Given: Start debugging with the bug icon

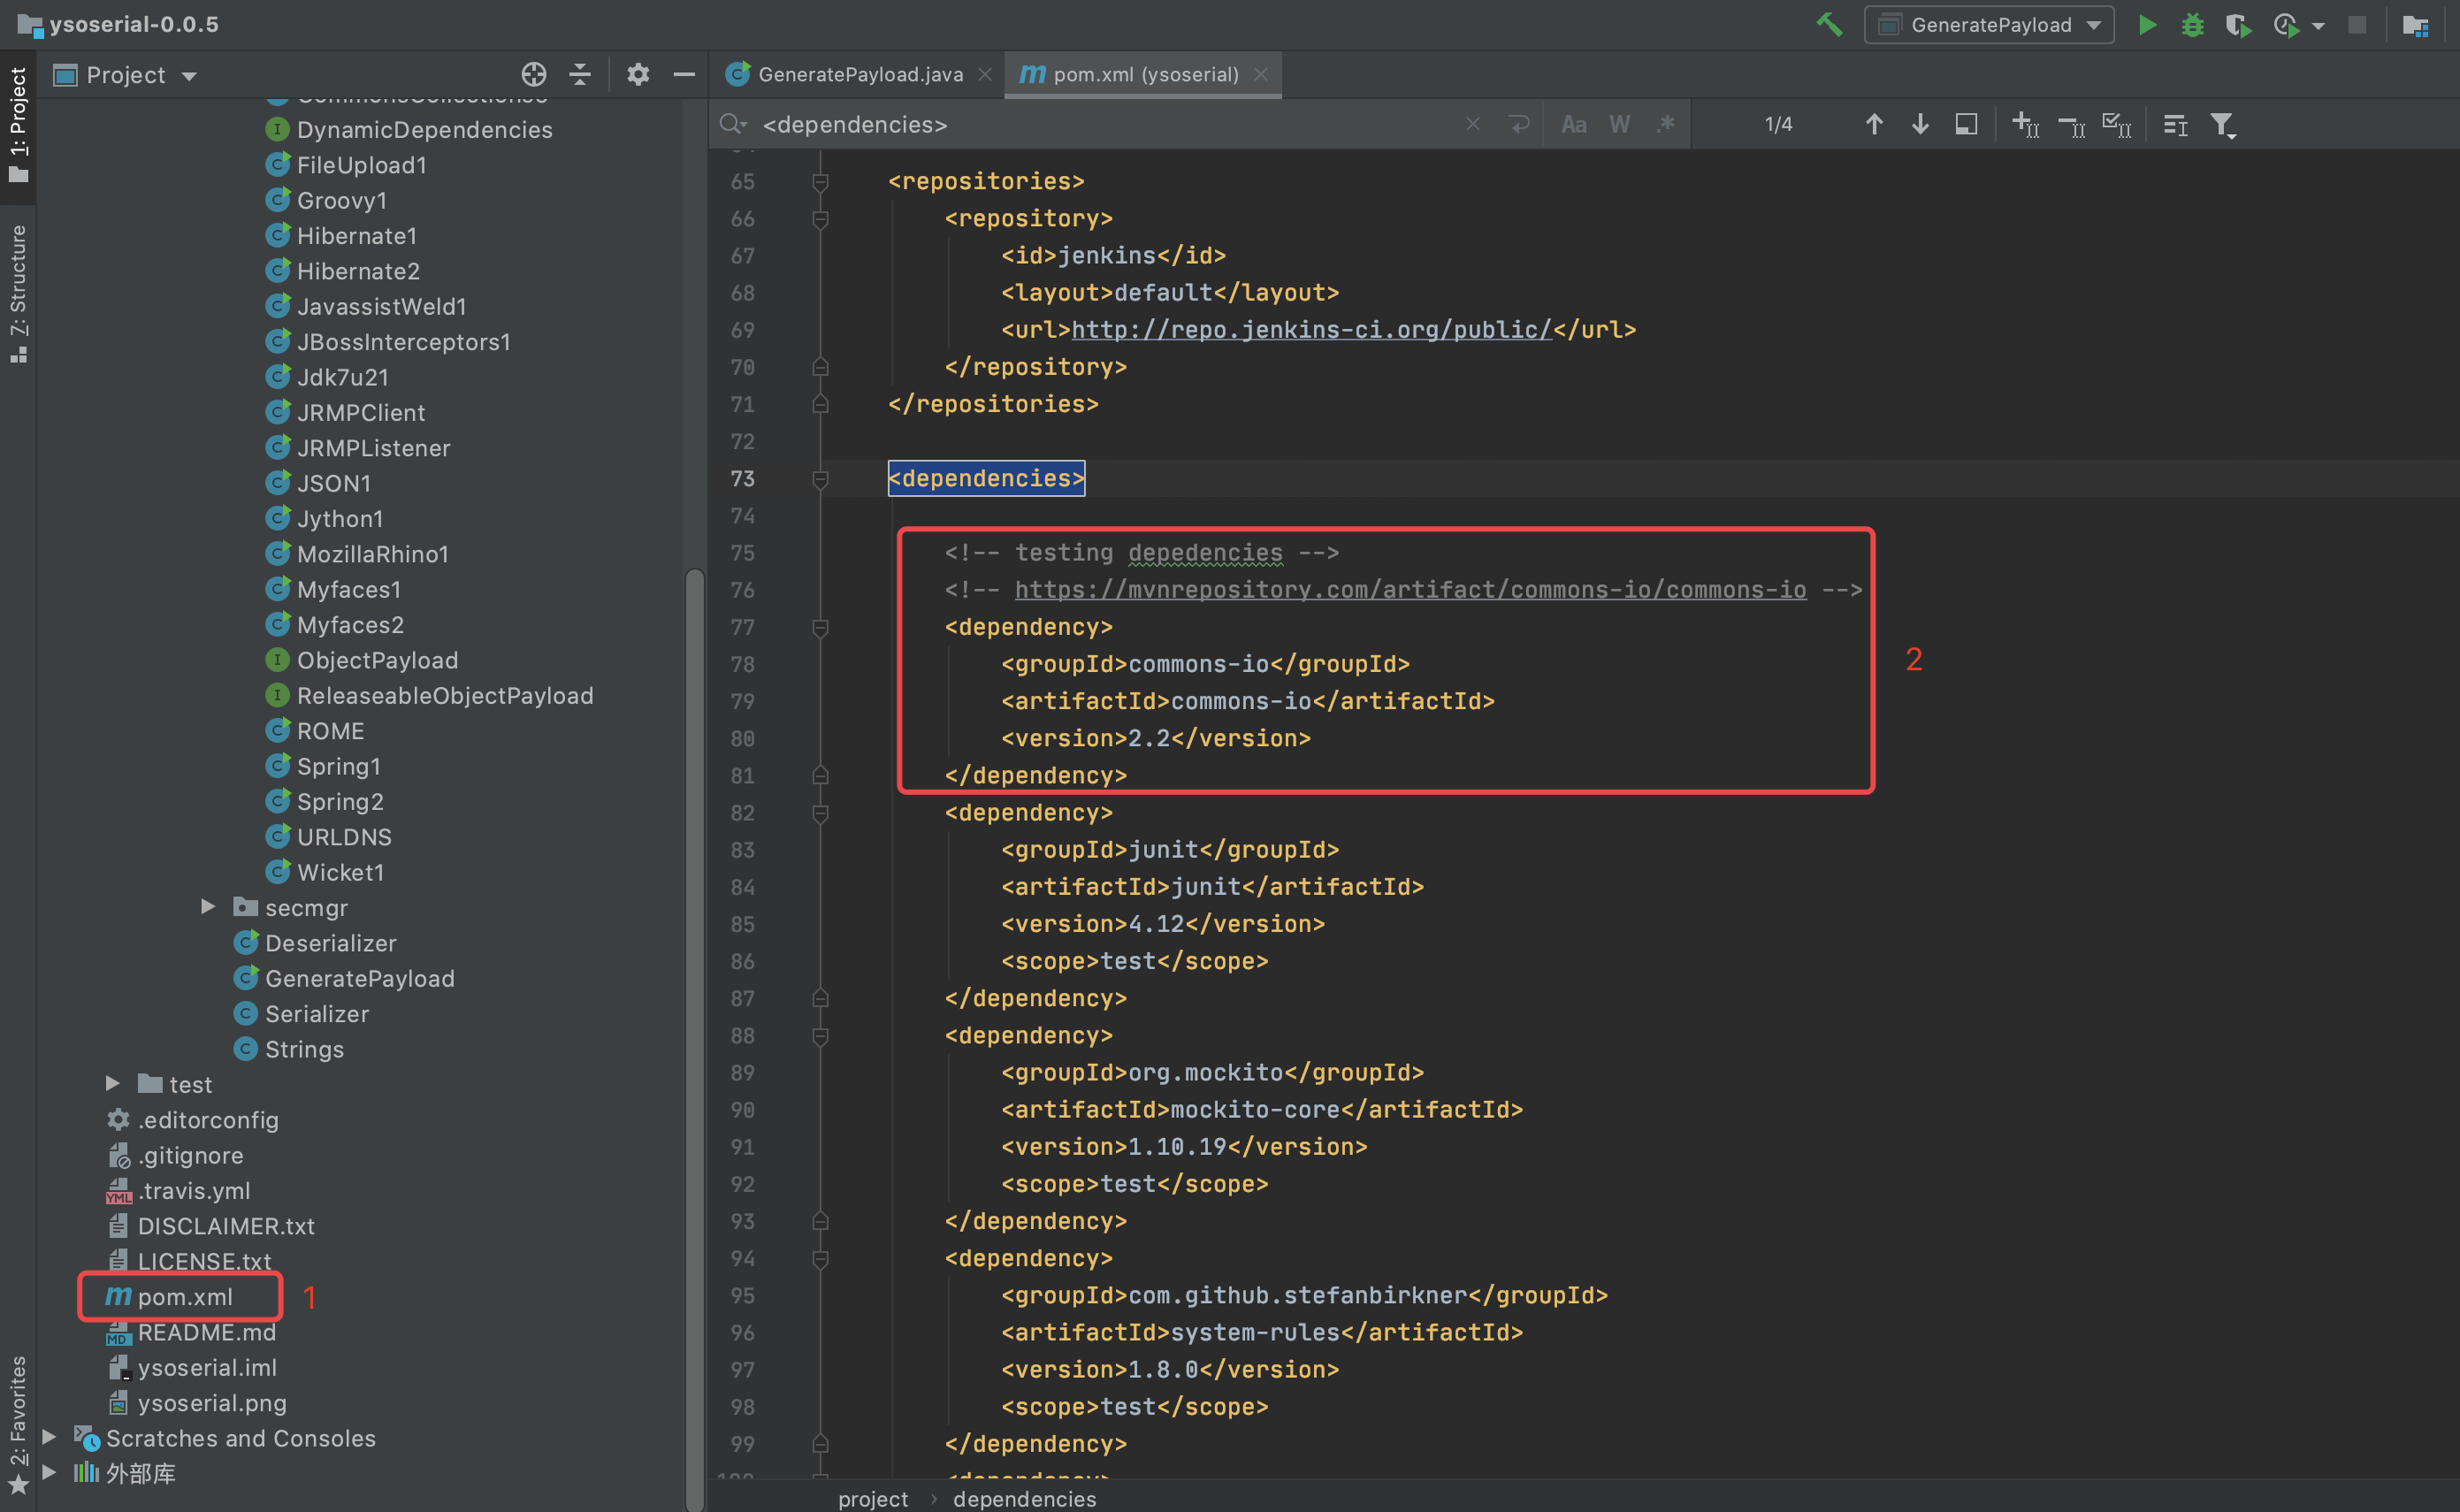Looking at the screenshot, I should coord(2192,24).
